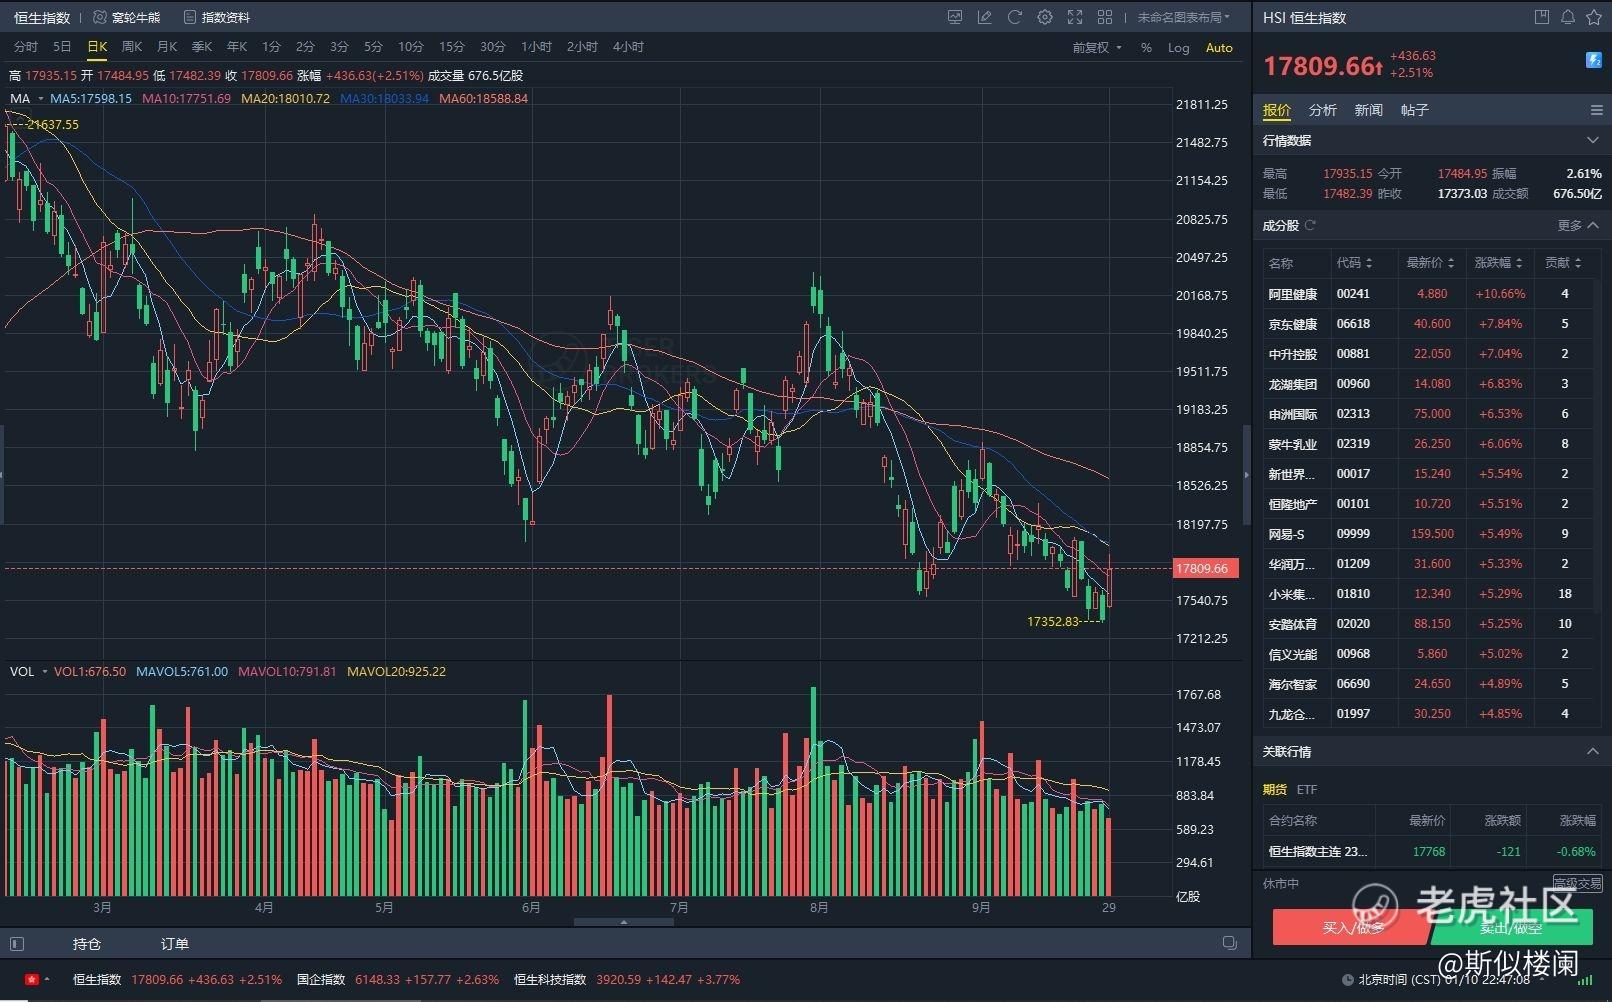Screen dimensions: 1612x1002
Task: Click the refresh chart icon
Action: coord(1015,17)
